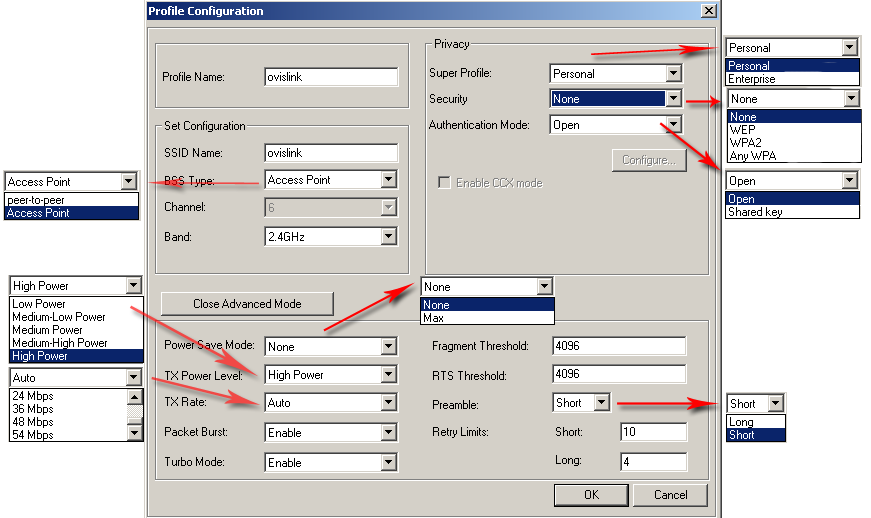Click the Cancel button
This screenshot has height=518, width=871.
pyautogui.click(x=671, y=494)
